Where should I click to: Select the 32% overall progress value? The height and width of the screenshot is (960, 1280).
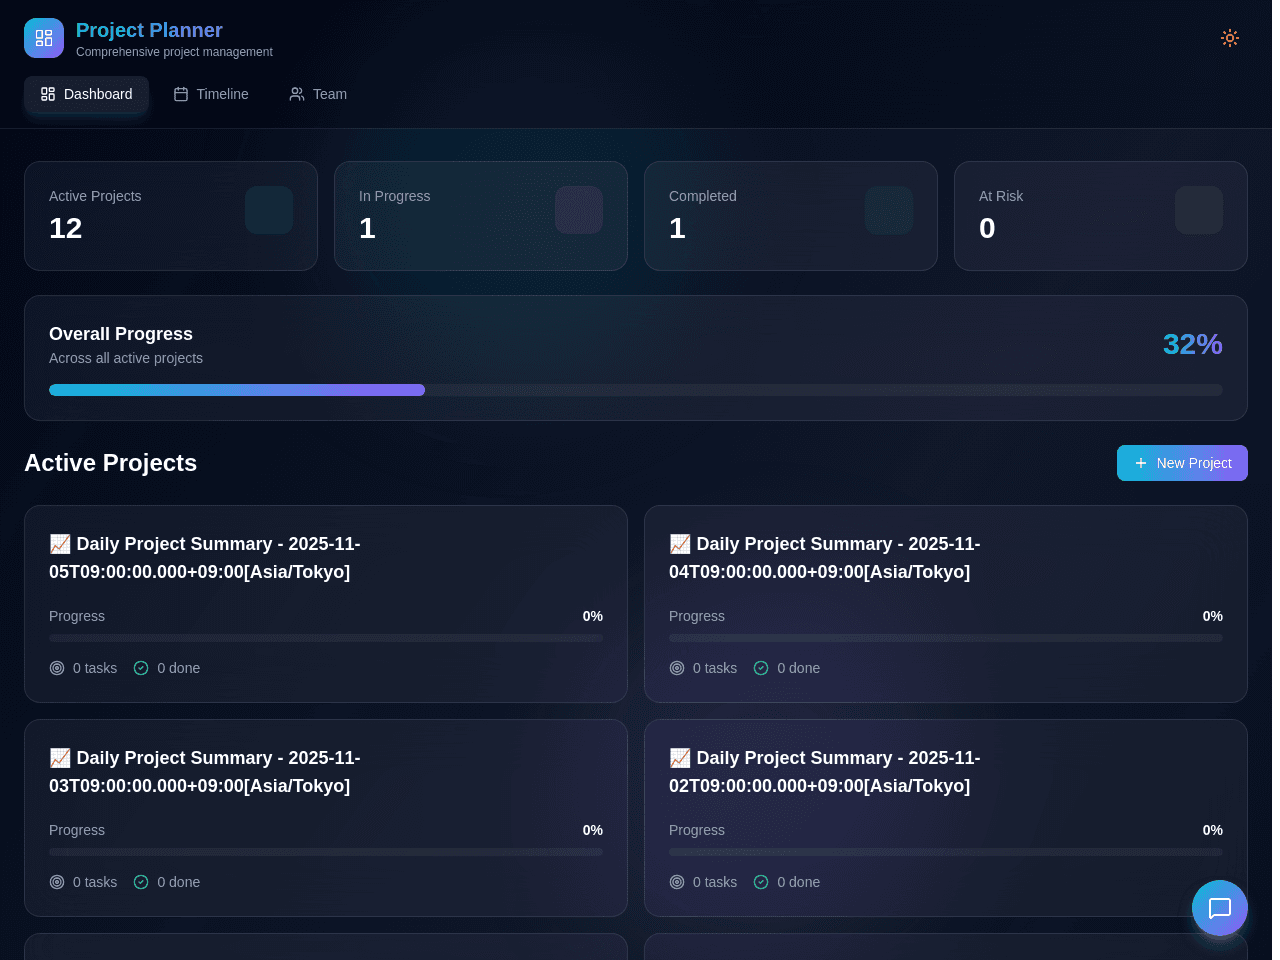(x=1193, y=344)
